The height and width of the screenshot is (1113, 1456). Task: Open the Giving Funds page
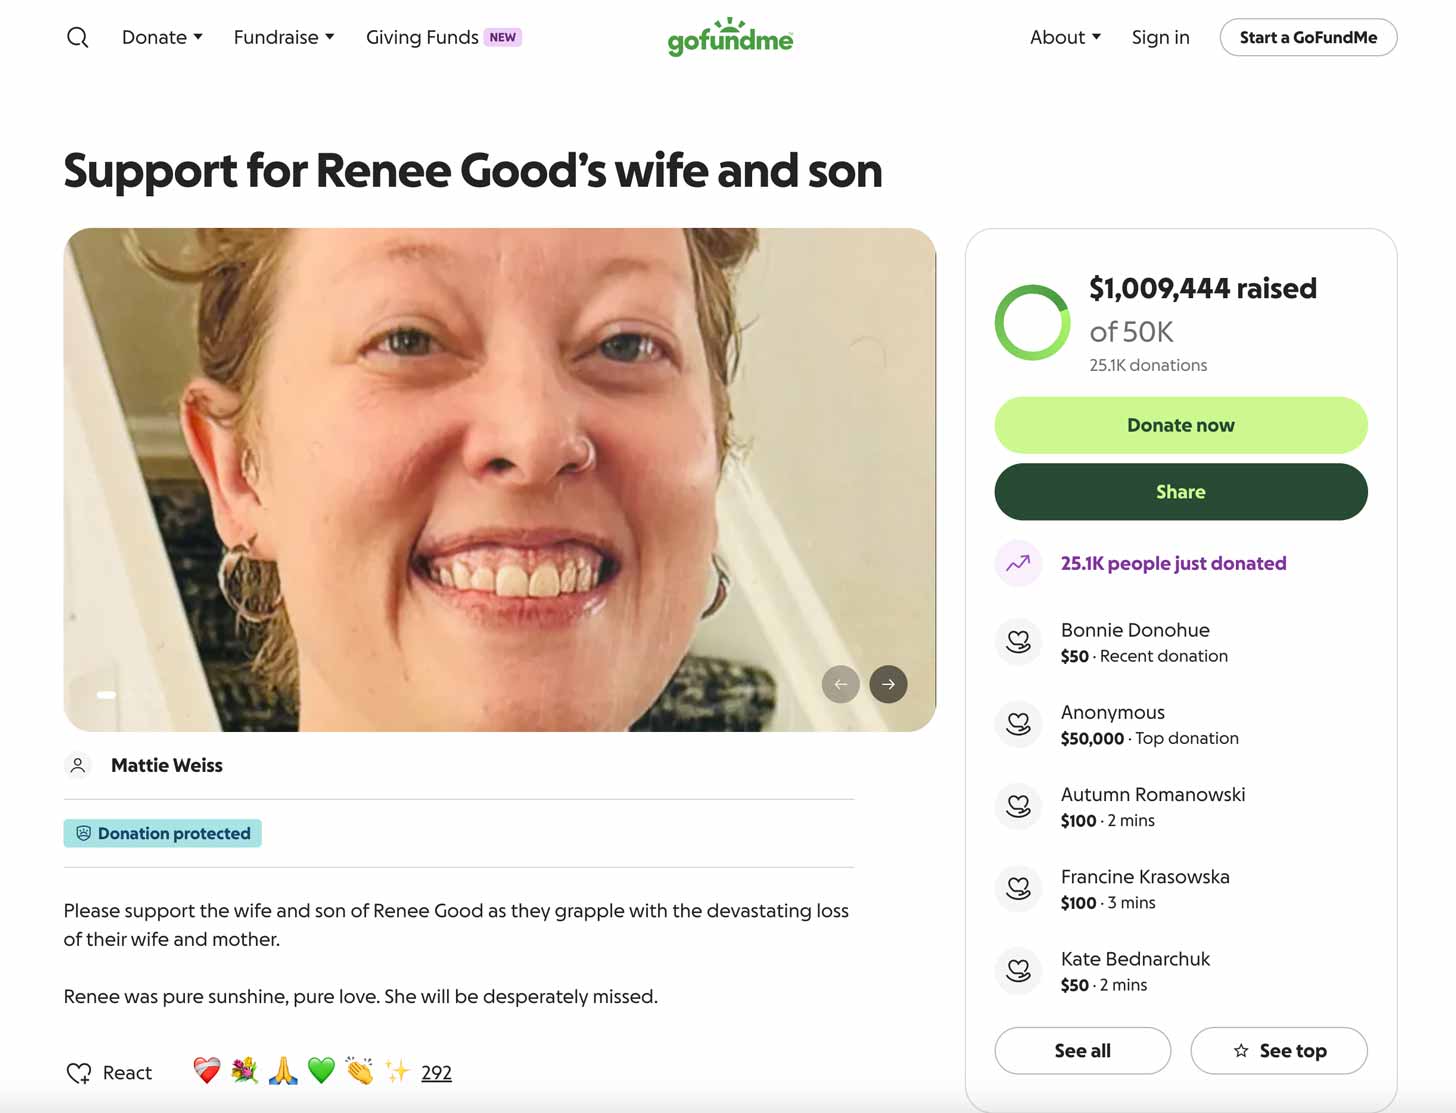422,37
